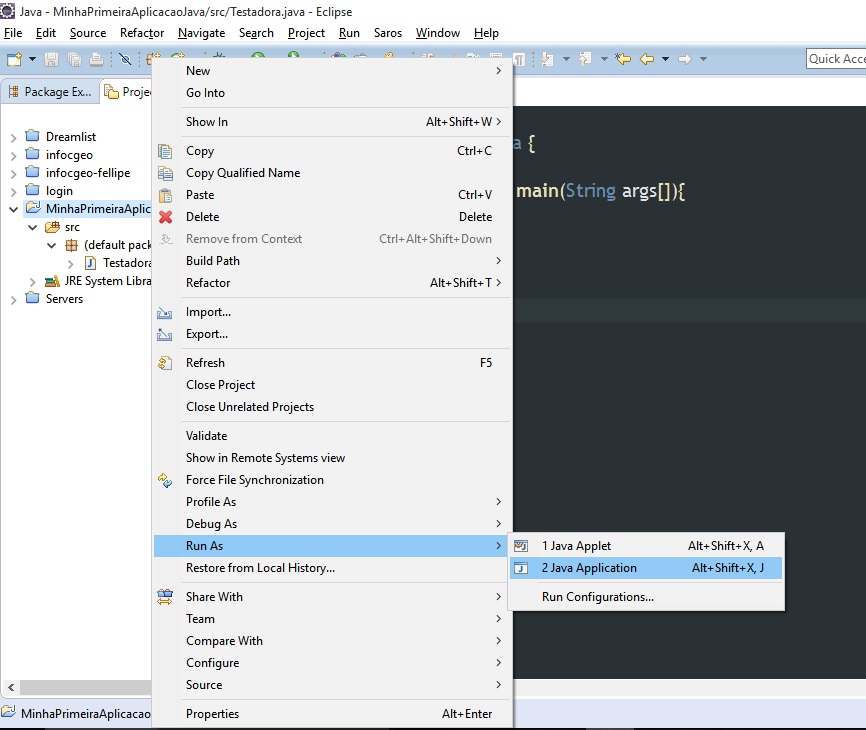
Task: Click the Force File Synchronization icon
Action: click(x=165, y=480)
